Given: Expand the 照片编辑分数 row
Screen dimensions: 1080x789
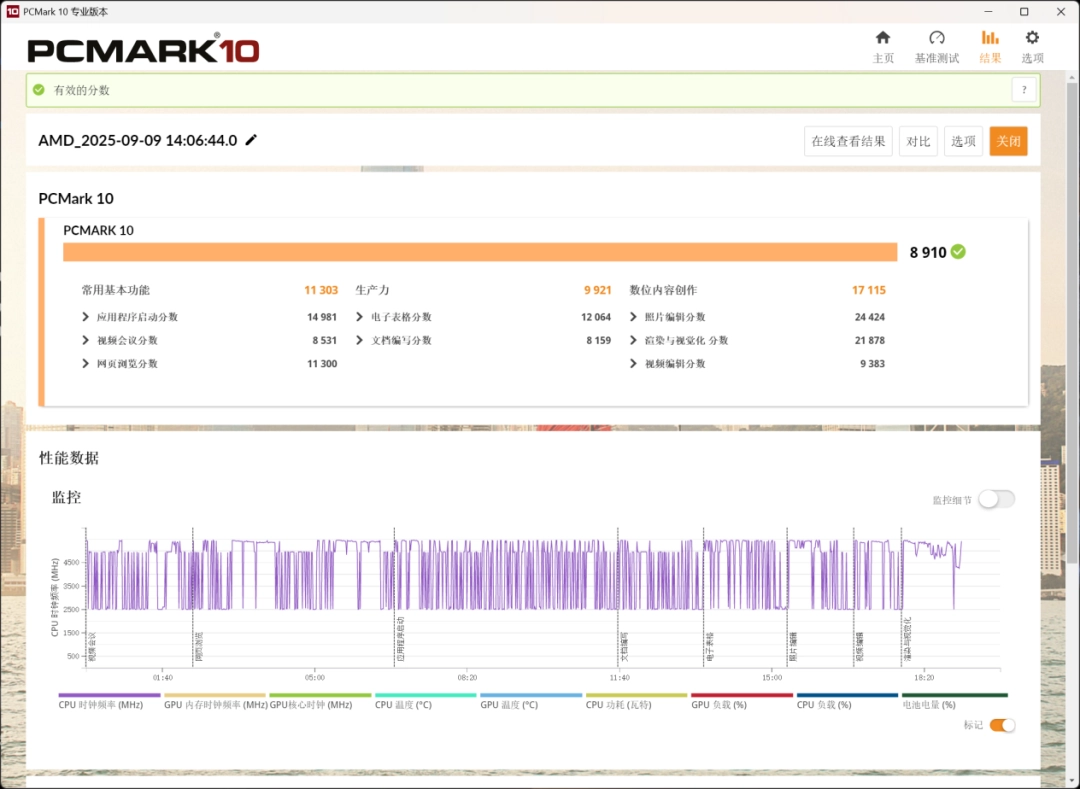Looking at the screenshot, I should pyautogui.click(x=634, y=317).
